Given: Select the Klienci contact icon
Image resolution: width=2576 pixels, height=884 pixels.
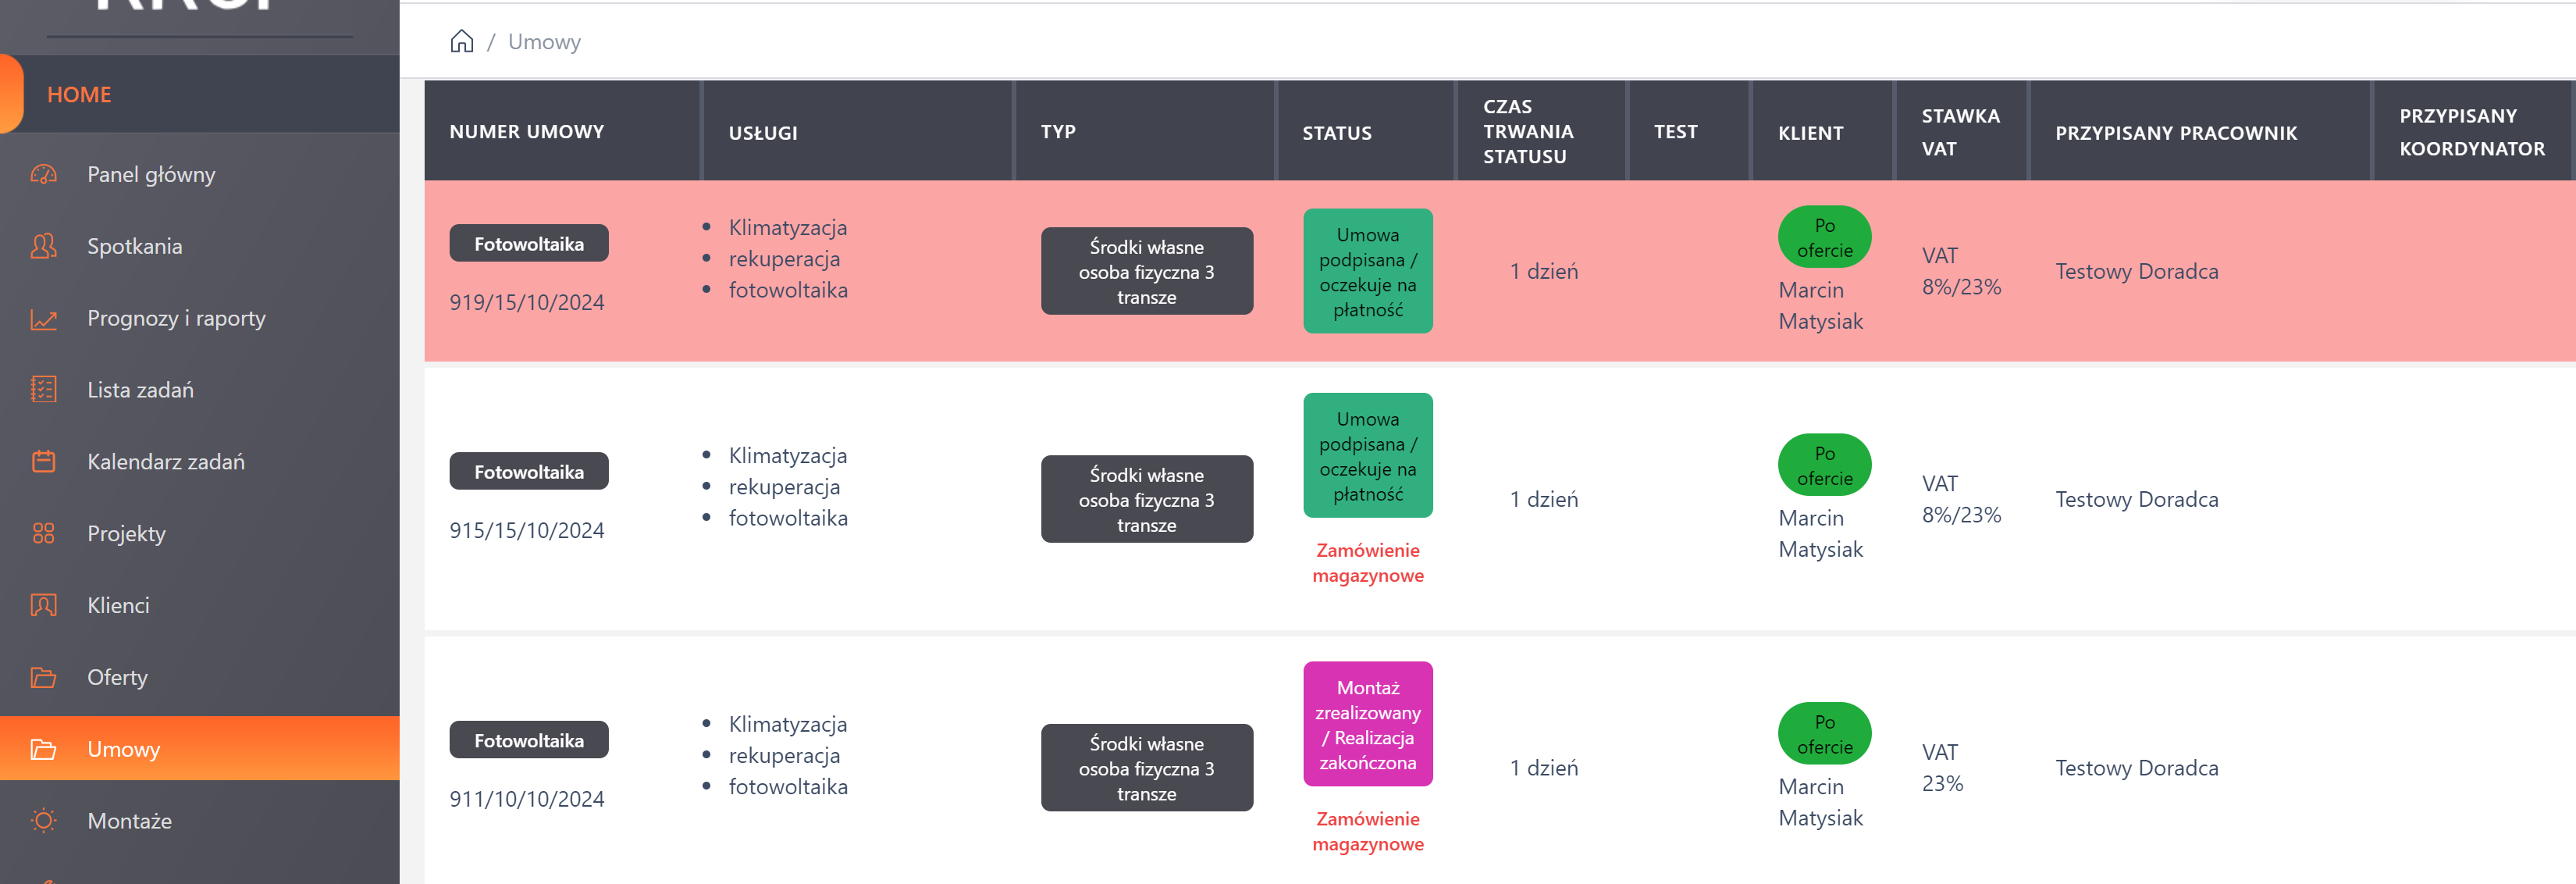Looking at the screenshot, I should pyautogui.click(x=44, y=605).
